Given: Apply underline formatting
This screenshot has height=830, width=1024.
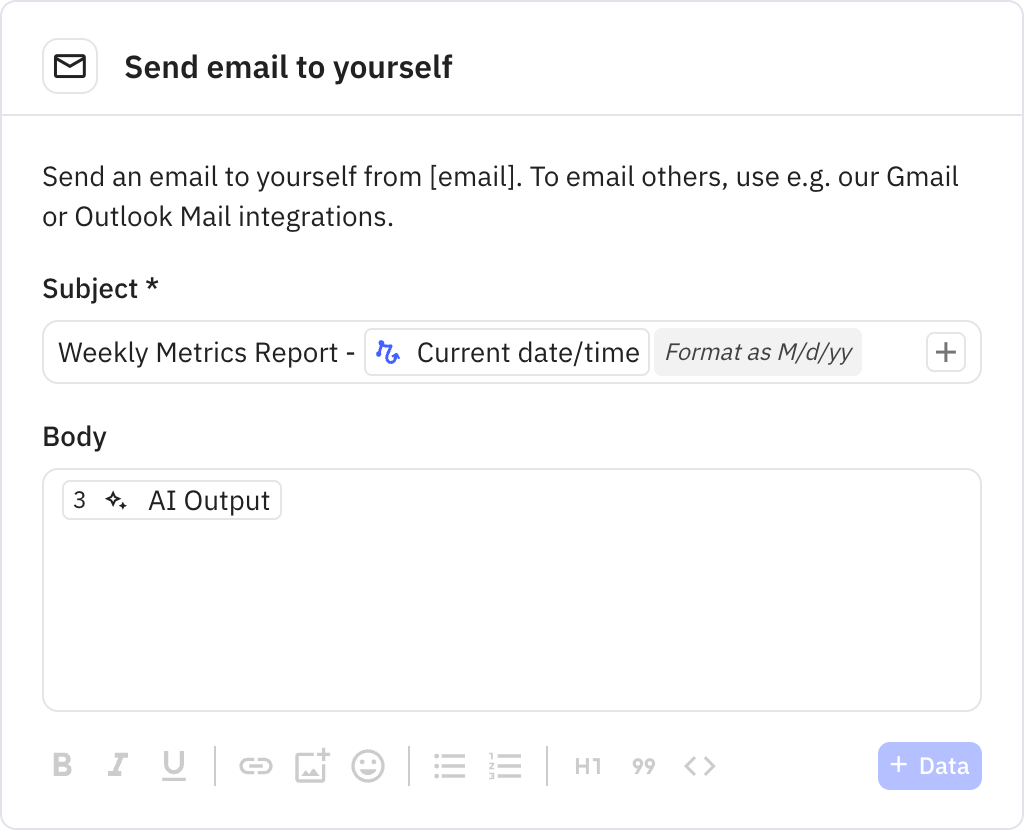Looking at the screenshot, I should coord(174,766).
